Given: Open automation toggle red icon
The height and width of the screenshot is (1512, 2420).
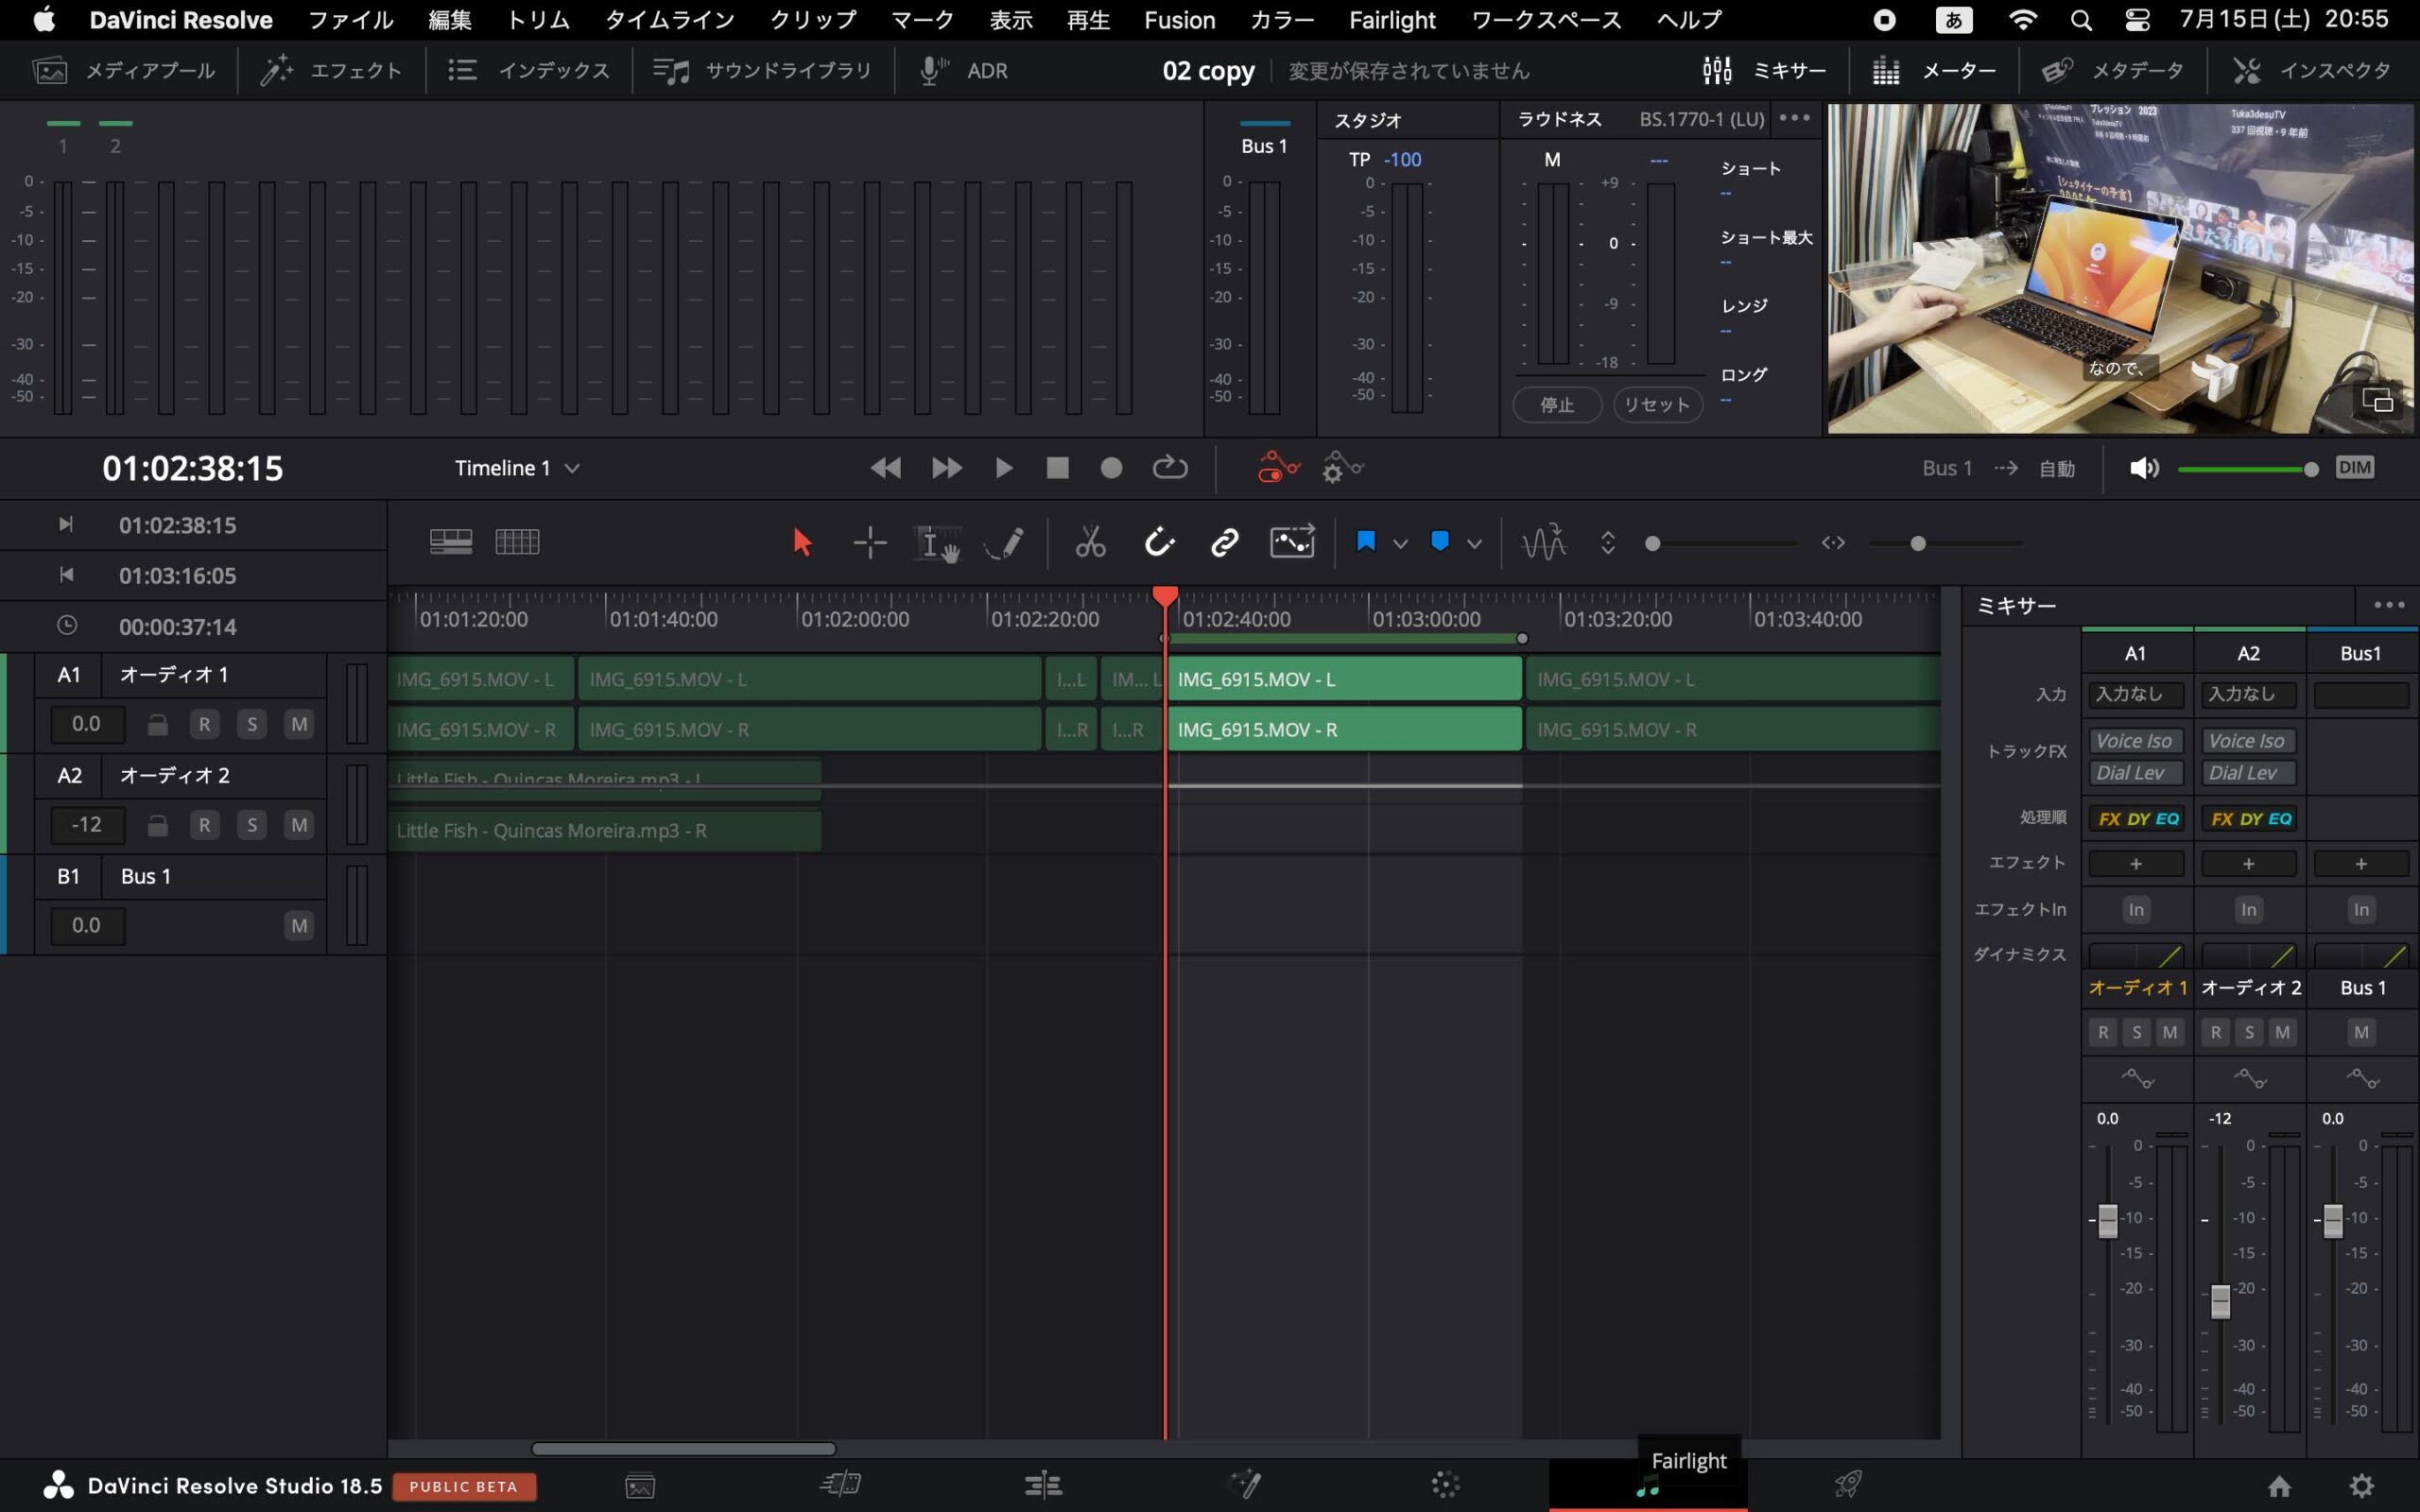Looking at the screenshot, I should coord(1277,468).
